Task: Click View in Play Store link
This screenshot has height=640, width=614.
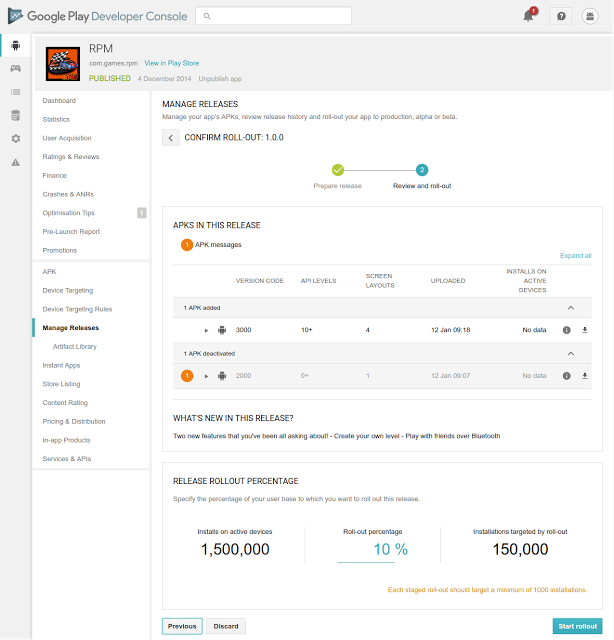Action: 171,63
